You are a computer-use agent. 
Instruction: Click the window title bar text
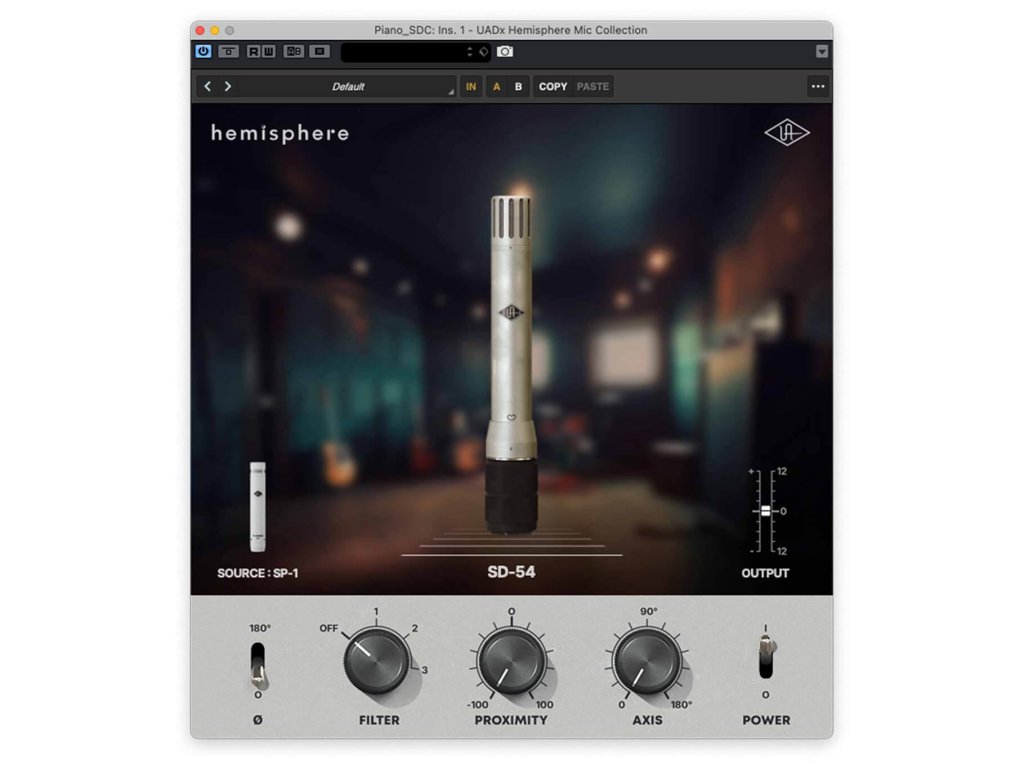click(511, 30)
